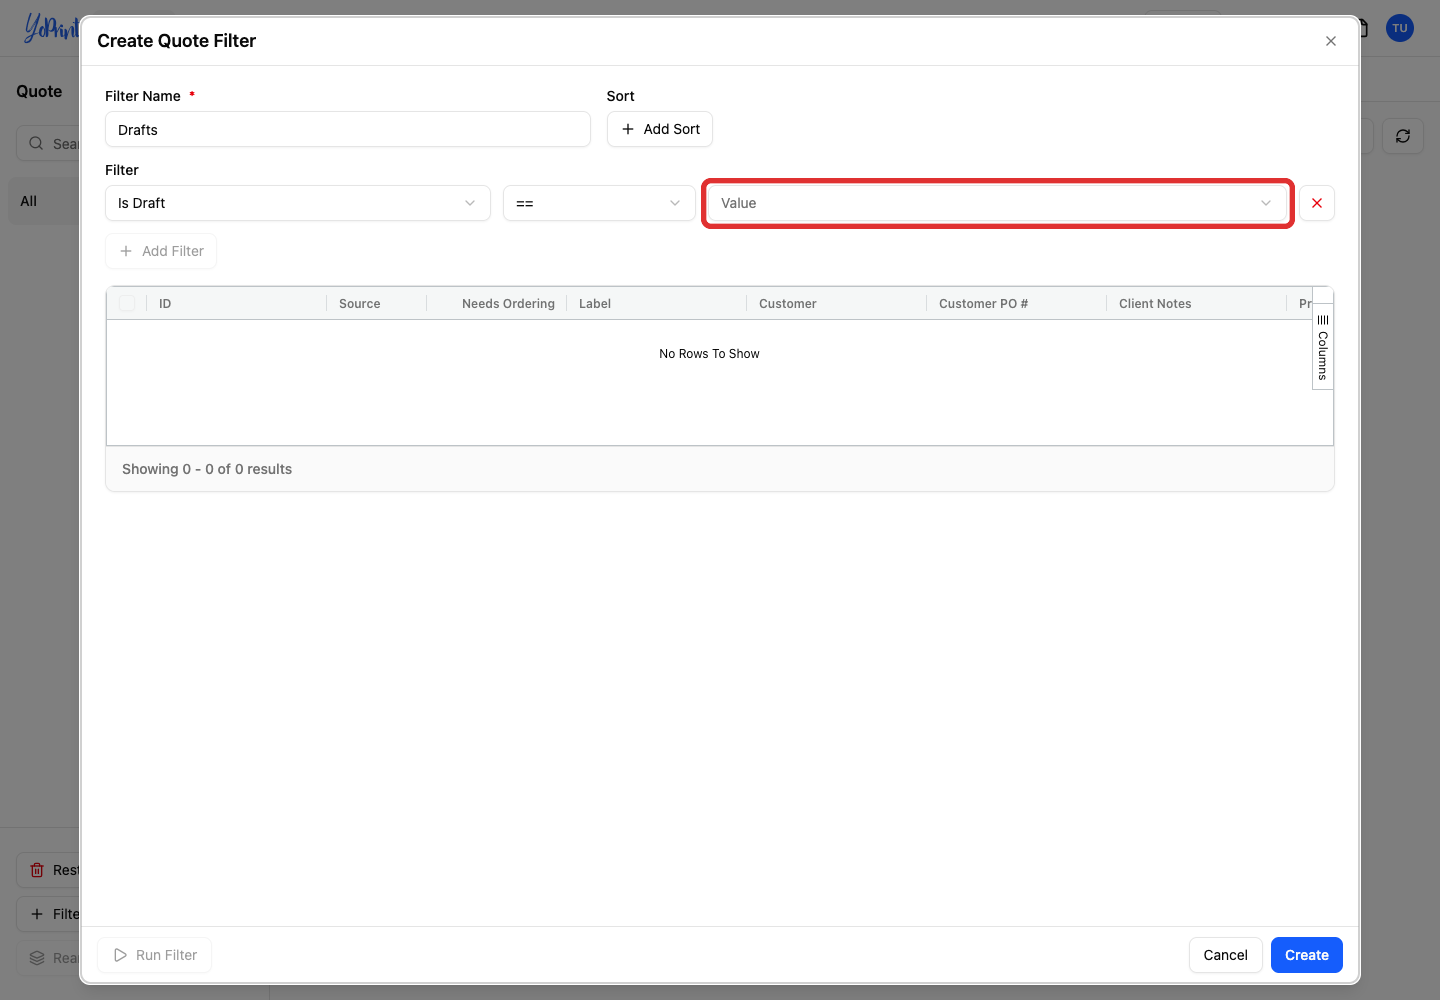Open the Columns side panel
This screenshot has height=1000, width=1440.
(1322, 346)
